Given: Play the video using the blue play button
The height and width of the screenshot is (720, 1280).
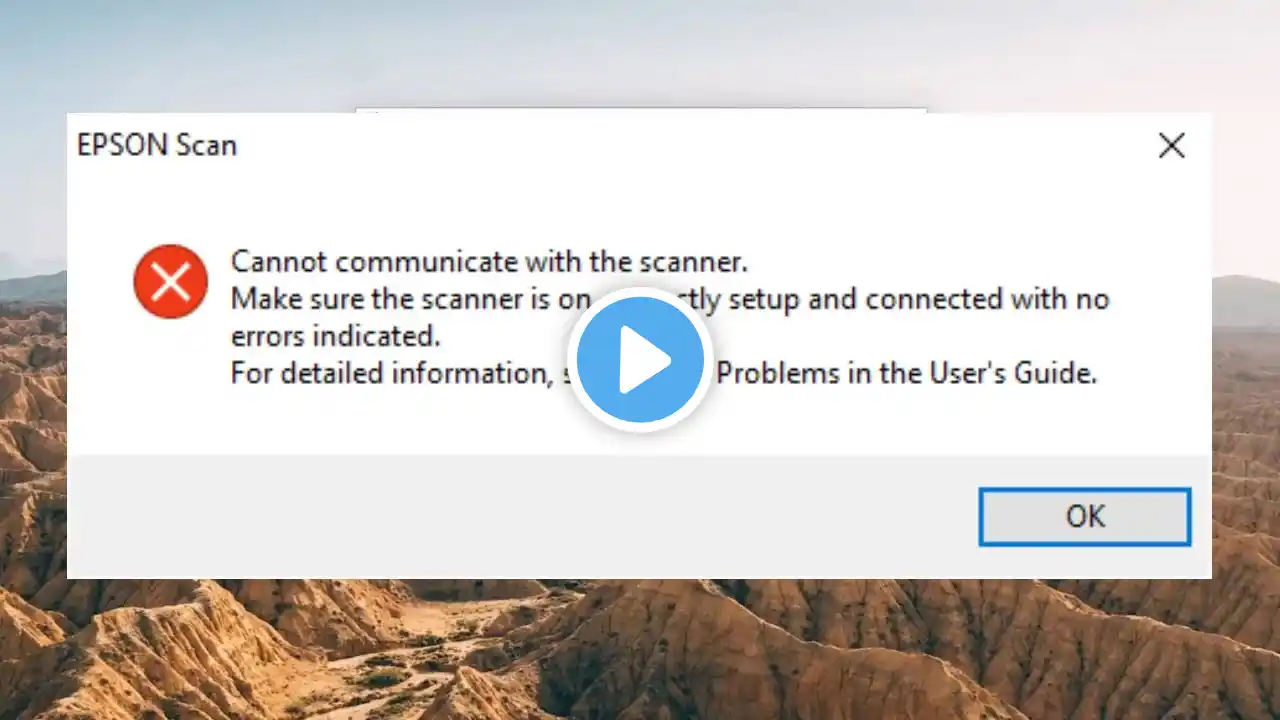Looking at the screenshot, I should [640, 359].
